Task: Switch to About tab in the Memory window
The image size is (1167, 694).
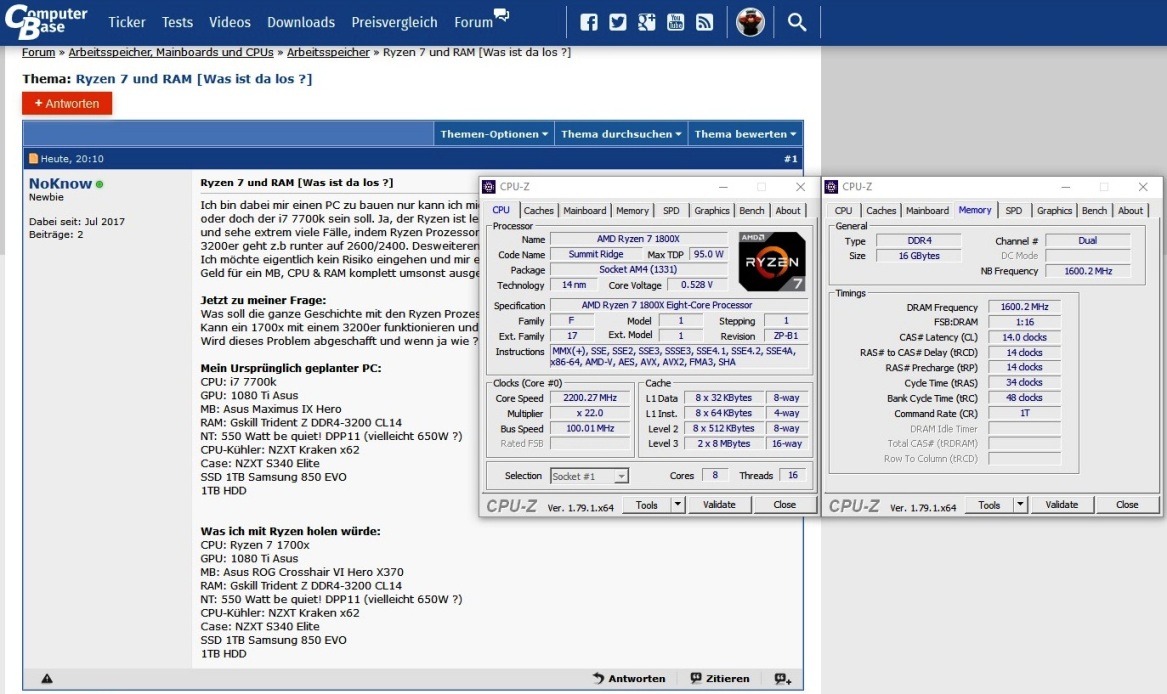Action: pyautogui.click(x=1131, y=211)
